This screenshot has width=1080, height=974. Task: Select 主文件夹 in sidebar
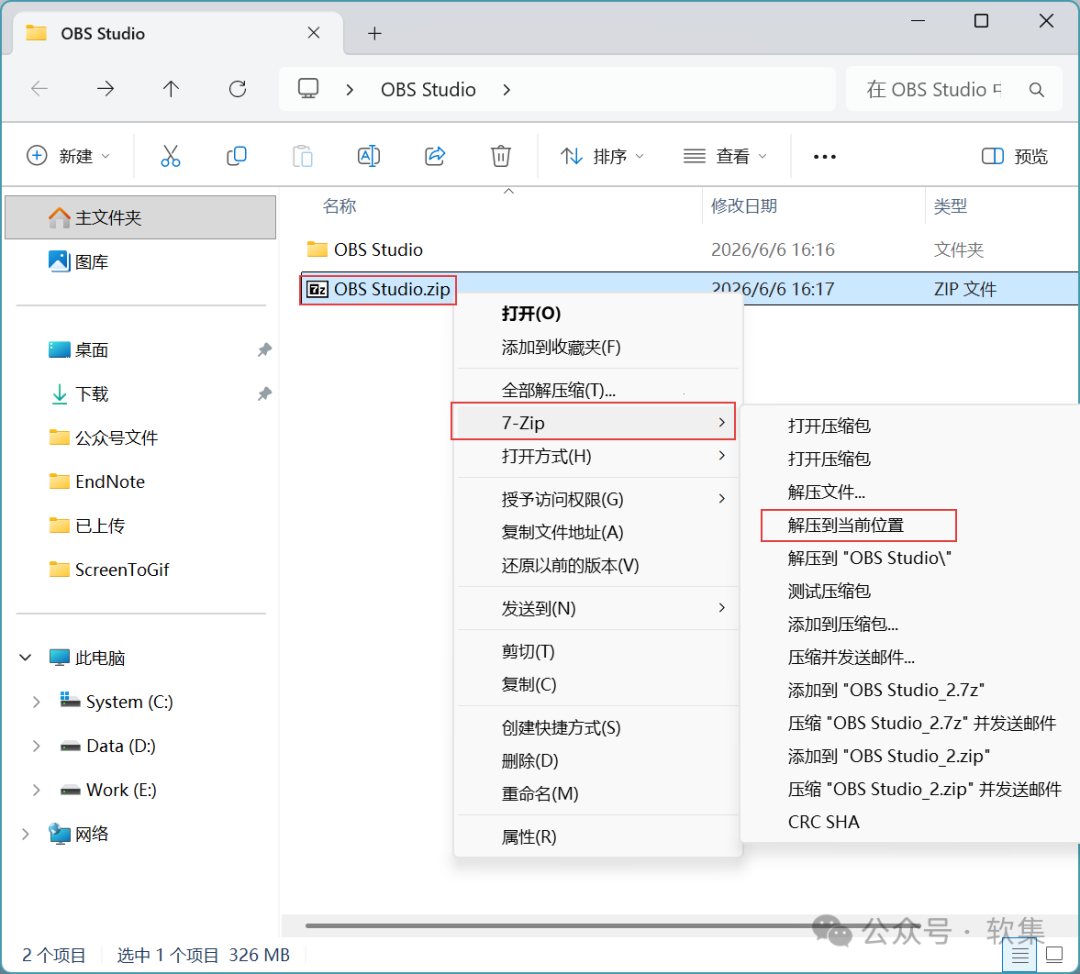[141, 218]
